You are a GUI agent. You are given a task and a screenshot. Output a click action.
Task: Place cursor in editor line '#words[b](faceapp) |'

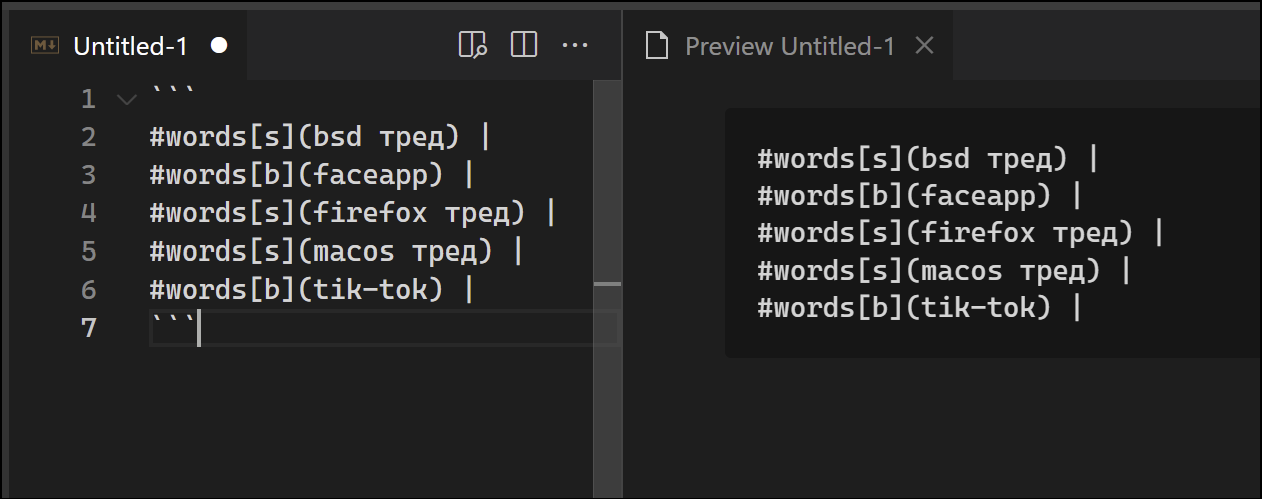point(312,175)
